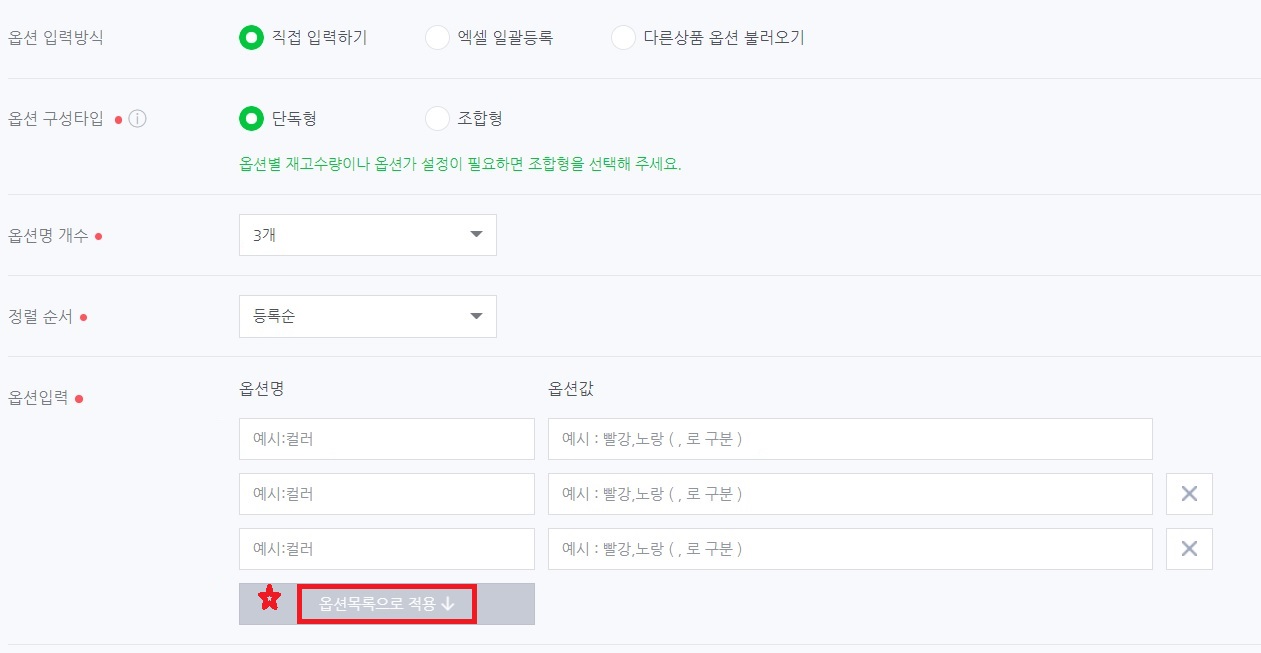Click third row 옵션명 input field
Viewport: 1261px width, 653px height.
click(x=387, y=549)
